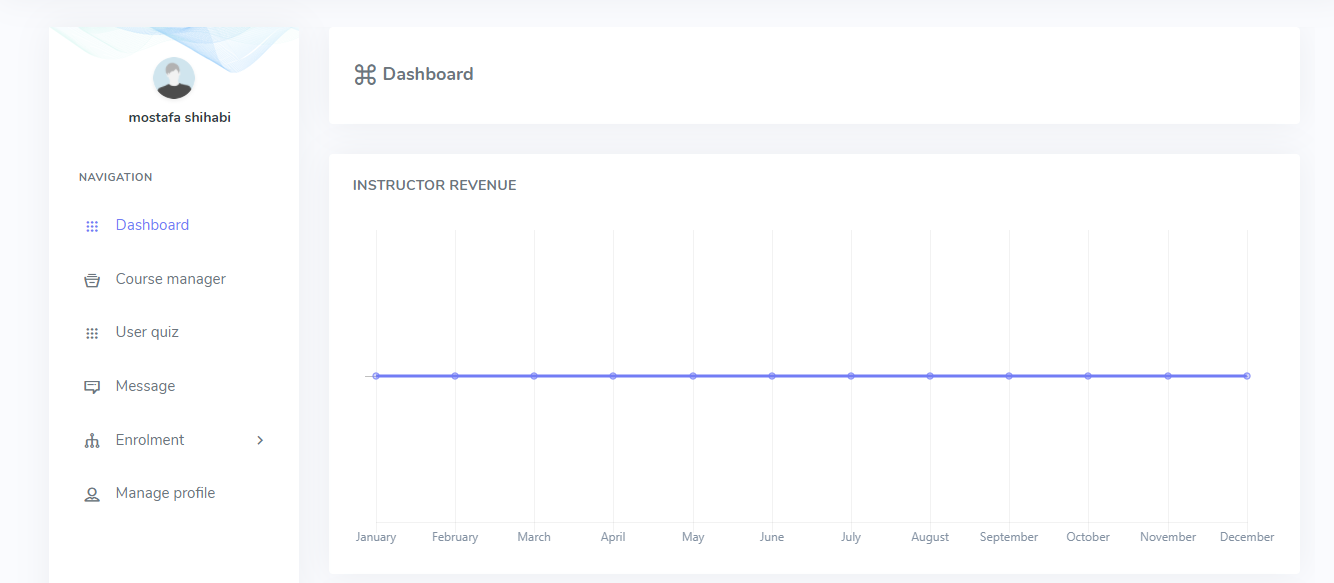
Task: Click the Manage profile person icon
Action: 92,494
